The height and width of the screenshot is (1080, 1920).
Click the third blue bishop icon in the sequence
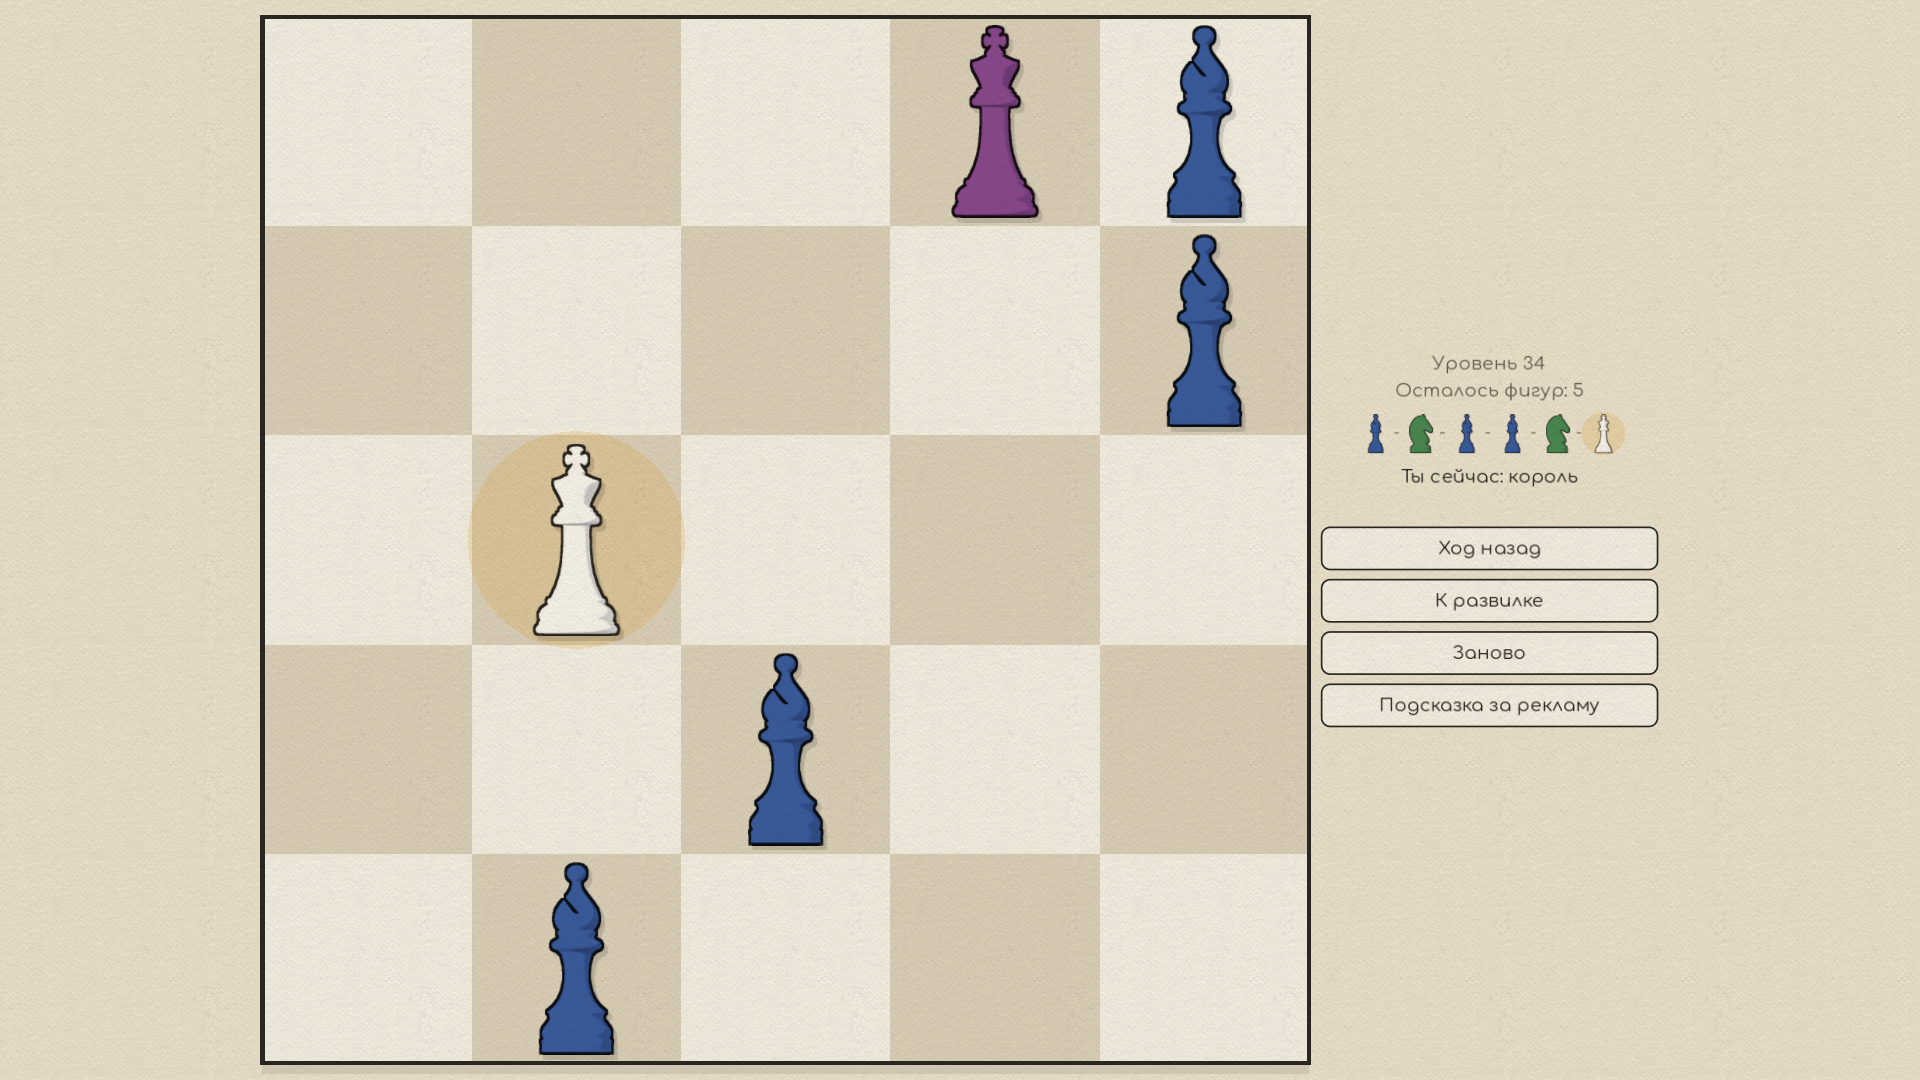tap(1512, 434)
